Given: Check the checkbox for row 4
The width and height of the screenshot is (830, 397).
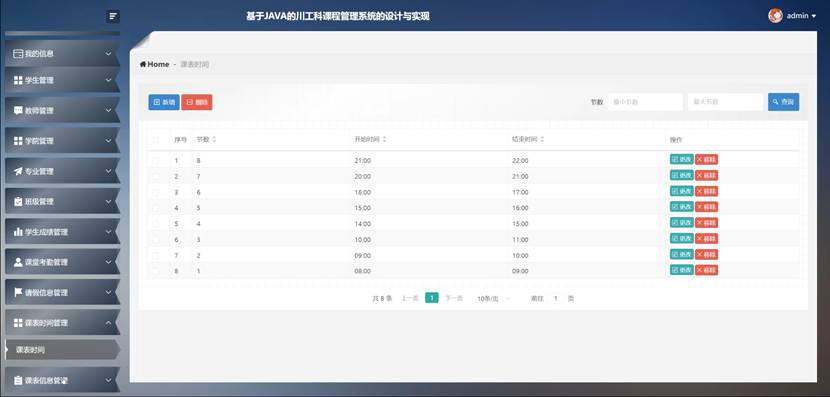Looking at the screenshot, I should 156,208.
